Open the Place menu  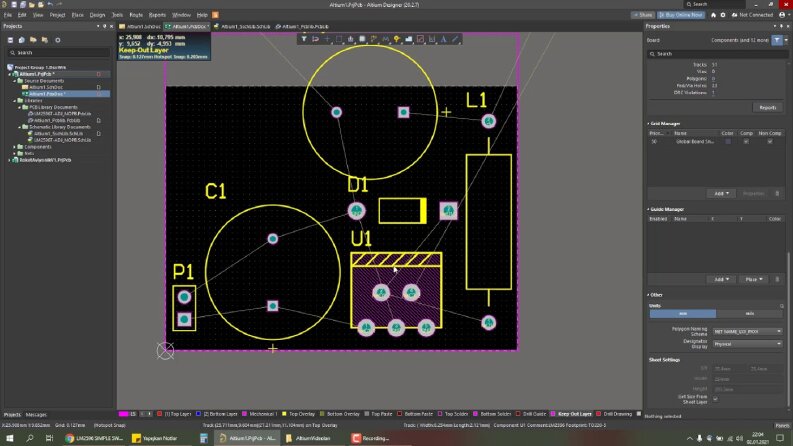[x=77, y=15]
